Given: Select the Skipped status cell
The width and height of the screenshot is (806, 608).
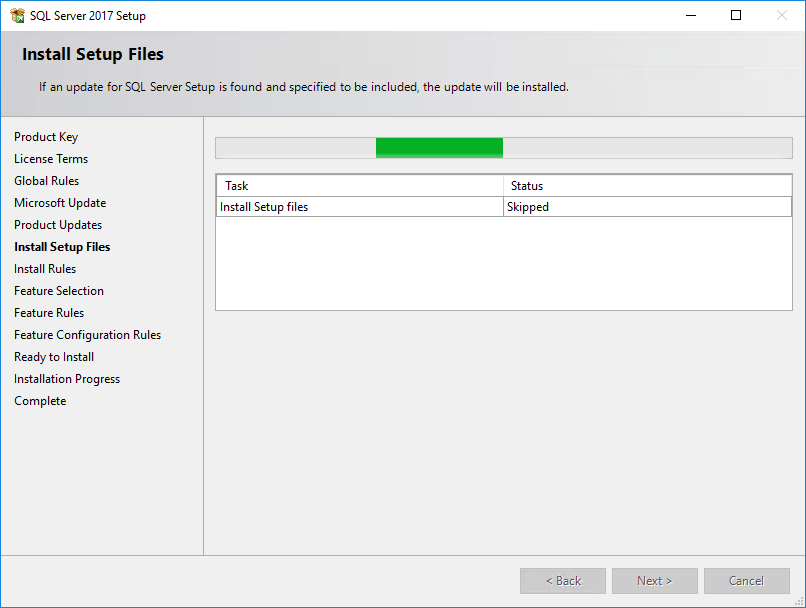Looking at the screenshot, I should coord(648,207).
